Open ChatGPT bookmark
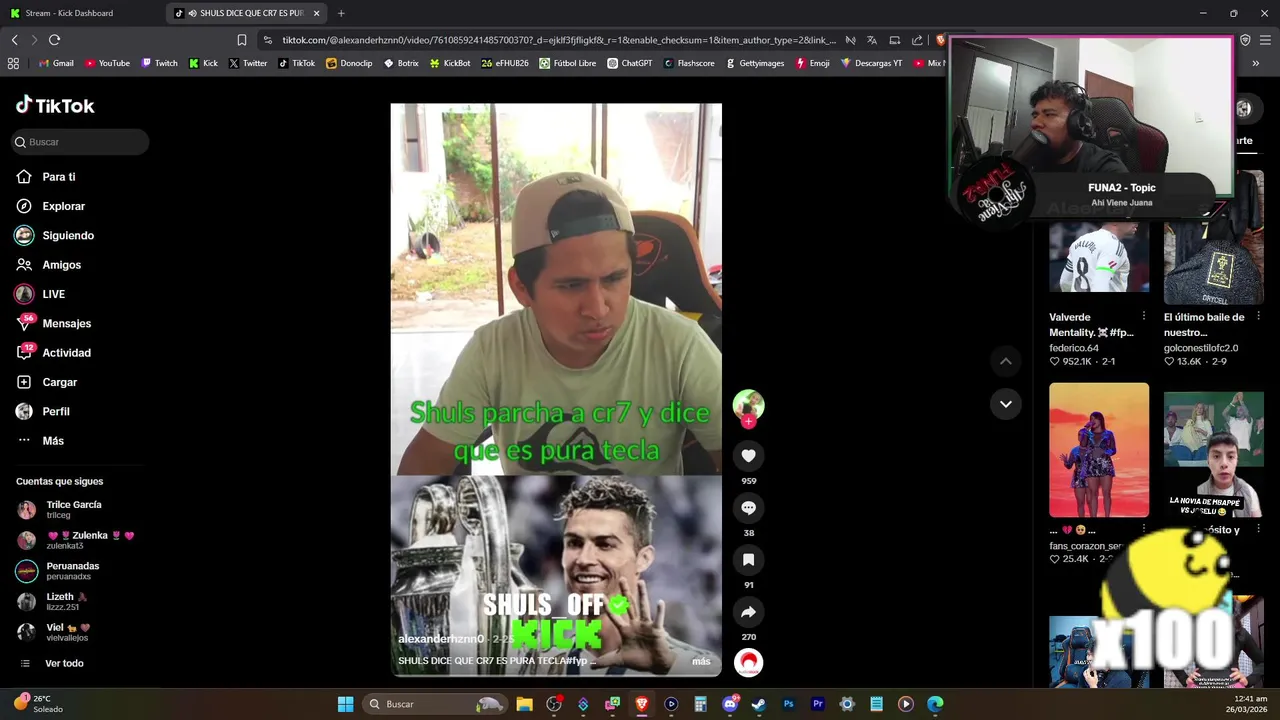1280x720 pixels. (630, 63)
